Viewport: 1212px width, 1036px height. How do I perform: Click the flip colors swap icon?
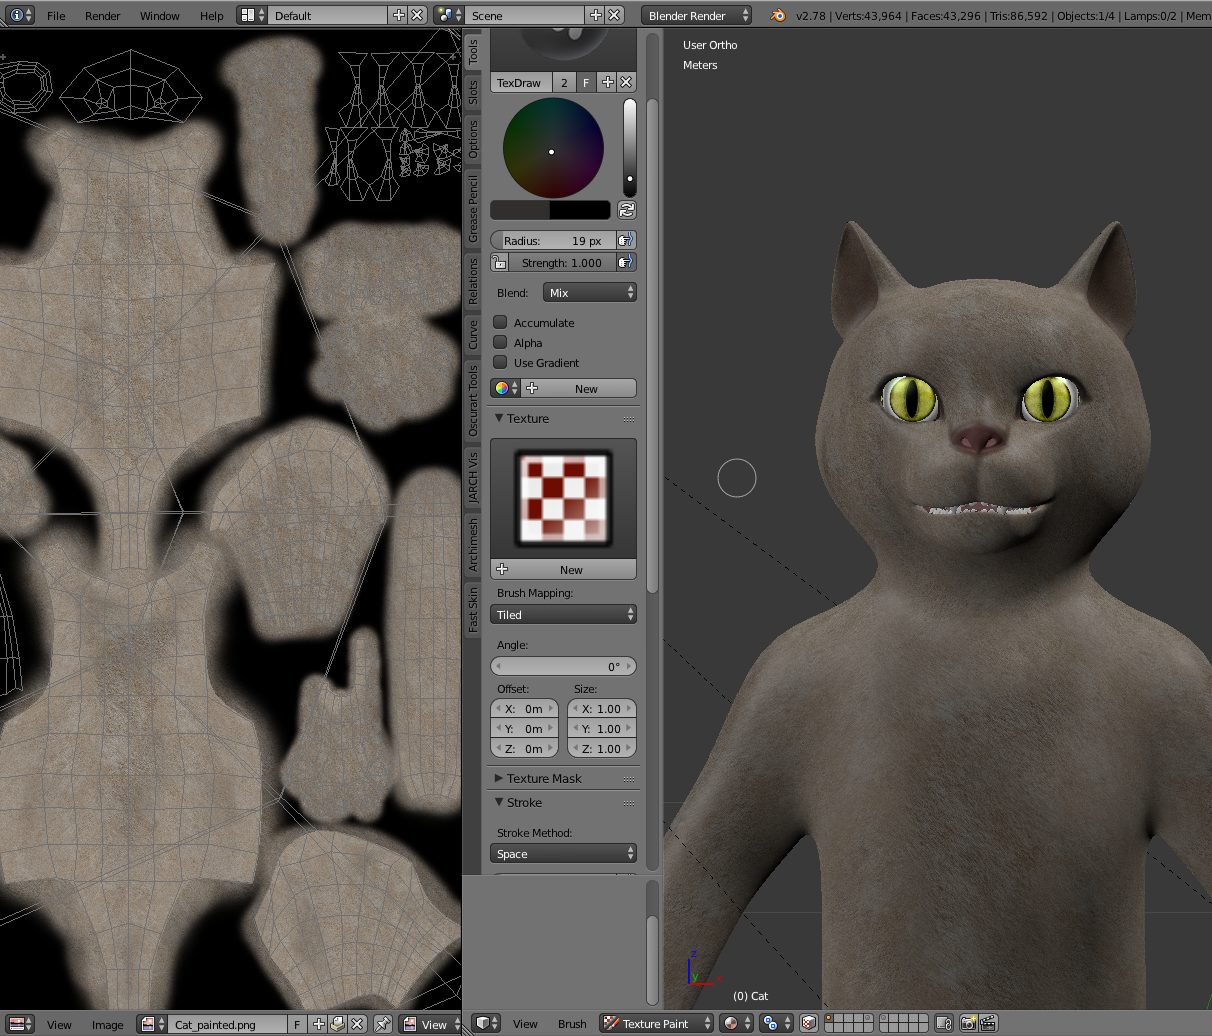click(626, 210)
